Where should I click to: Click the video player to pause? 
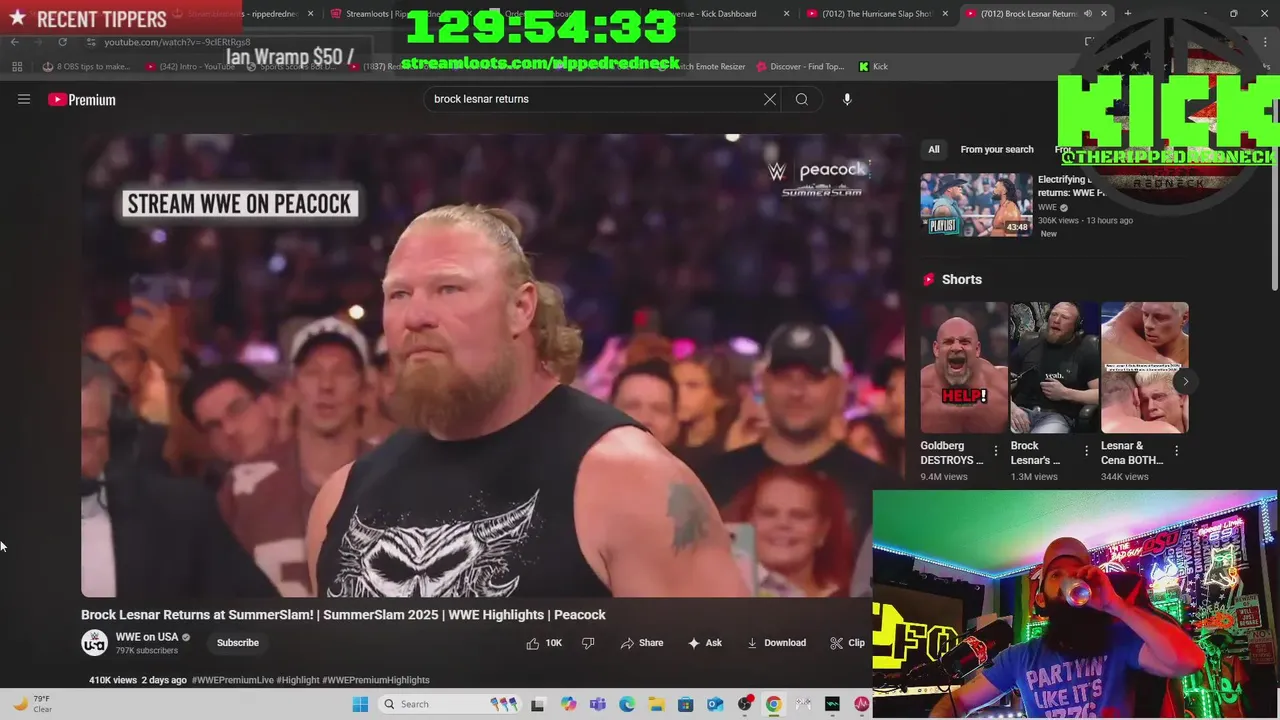(x=493, y=365)
